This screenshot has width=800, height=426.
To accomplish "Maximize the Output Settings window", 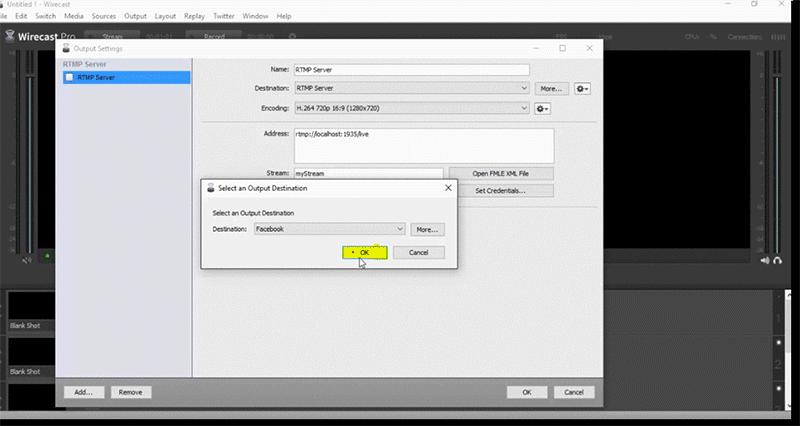I will point(562,48).
